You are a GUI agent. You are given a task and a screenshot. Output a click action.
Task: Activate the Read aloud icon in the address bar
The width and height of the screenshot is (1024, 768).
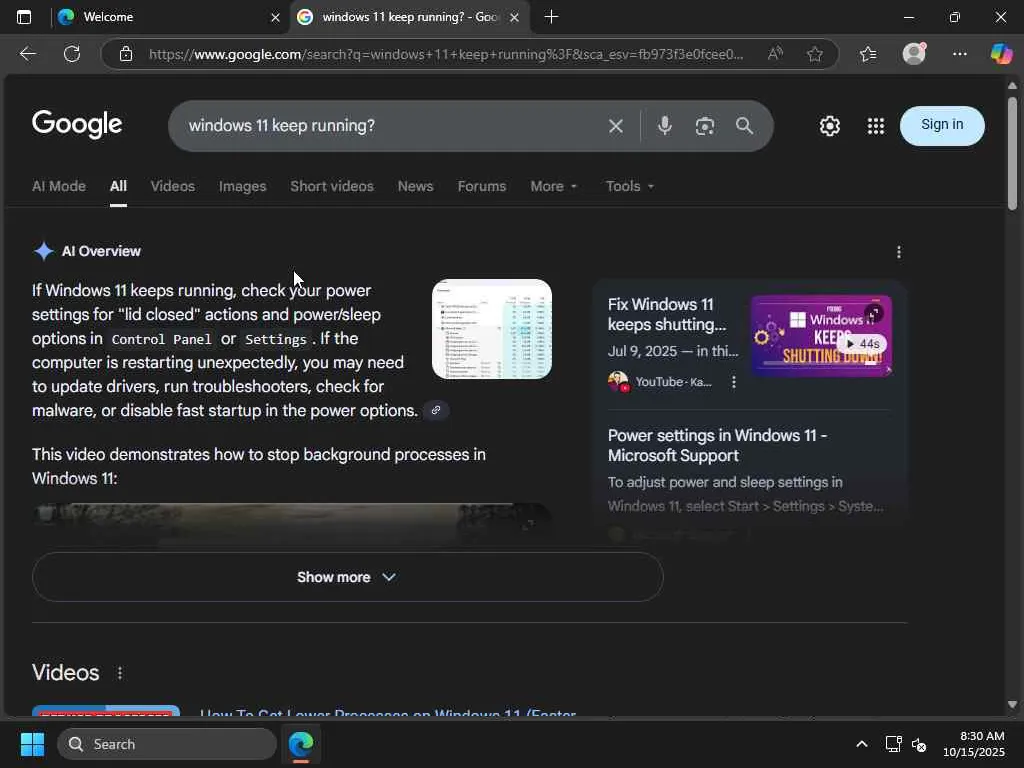[x=775, y=54]
